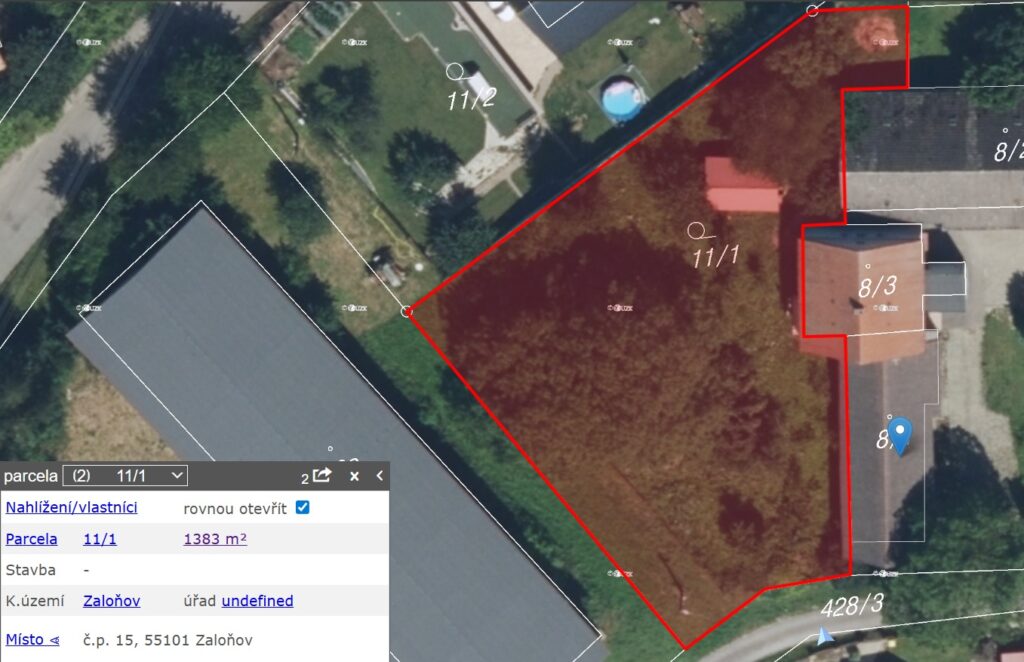Open the Nahlížení/vlastníci link

coord(71,507)
